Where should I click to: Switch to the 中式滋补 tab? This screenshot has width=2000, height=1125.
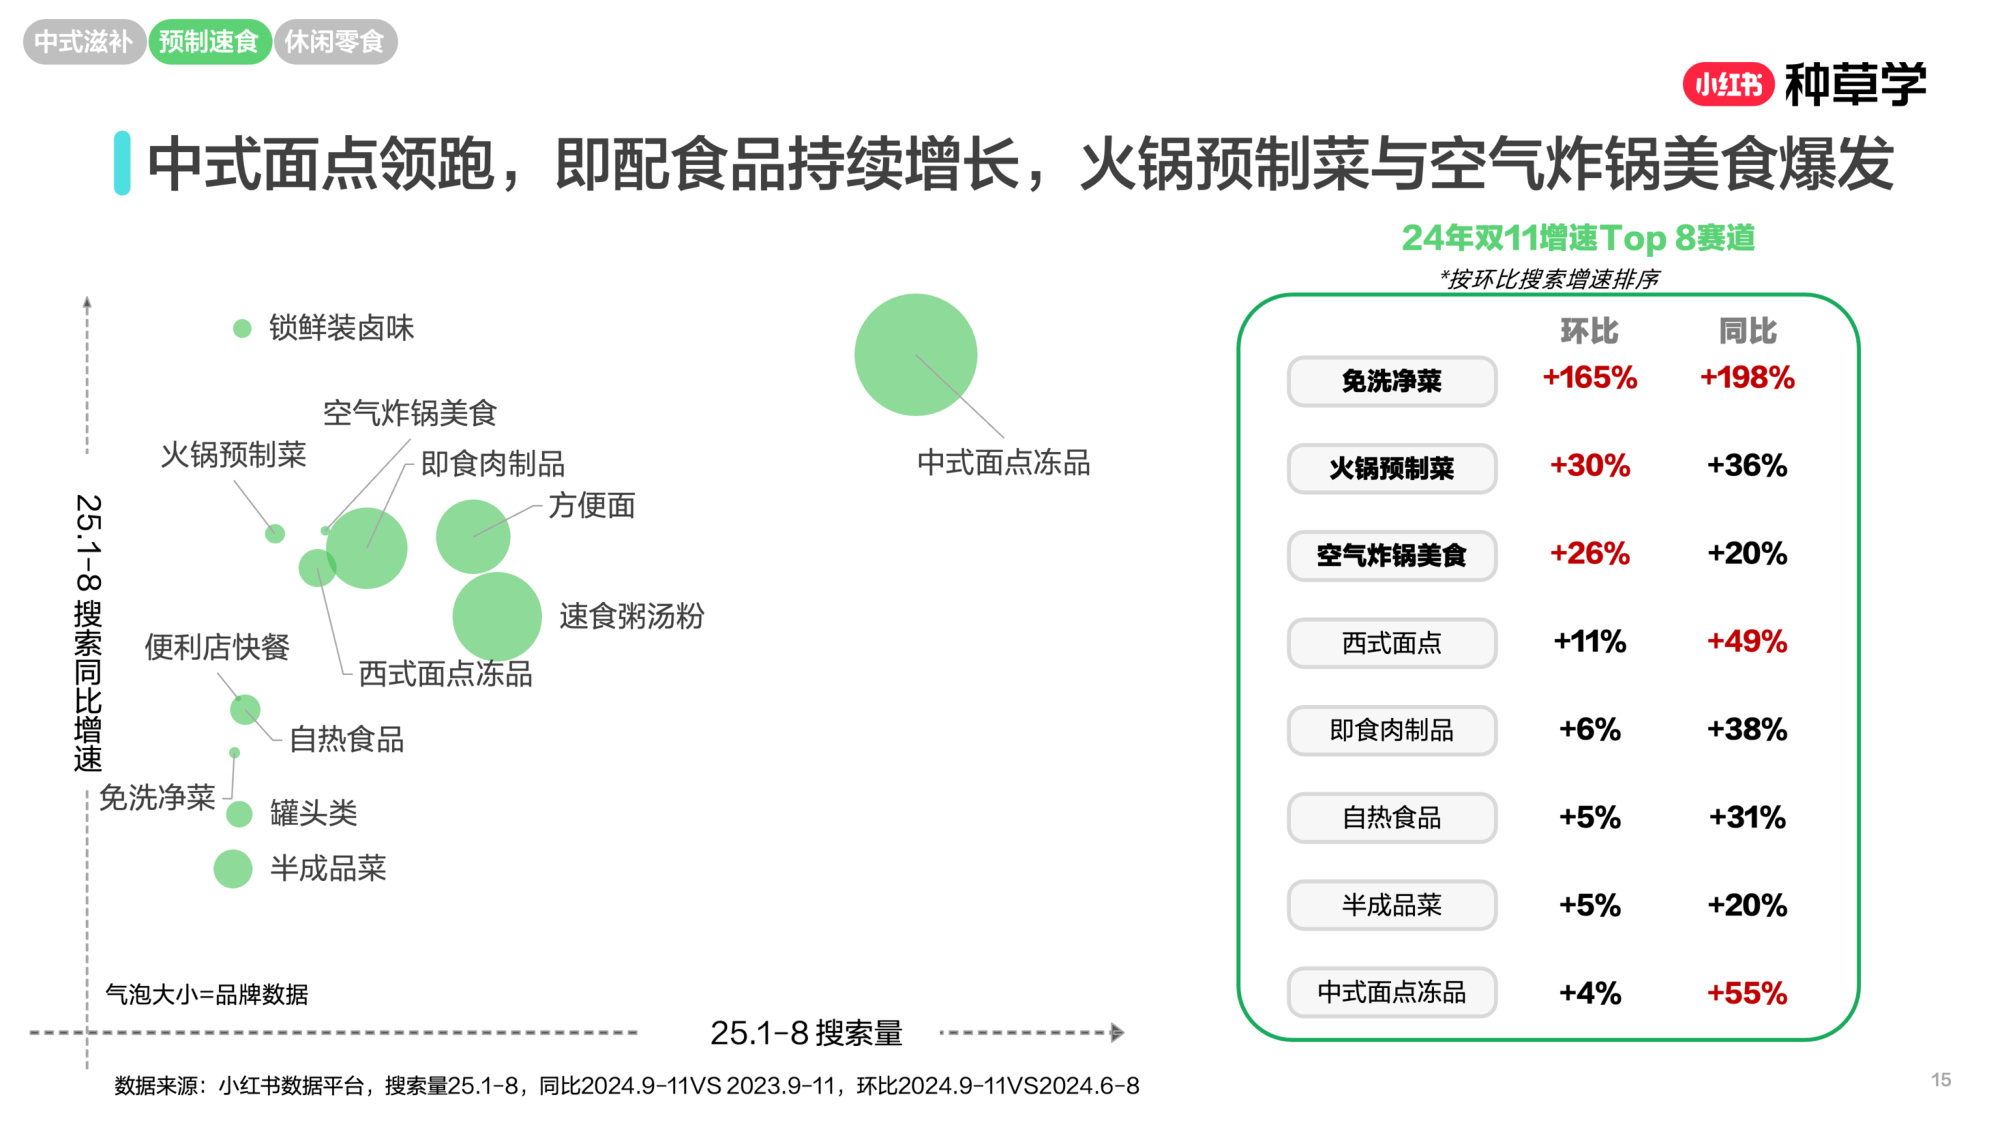[x=84, y=42]
